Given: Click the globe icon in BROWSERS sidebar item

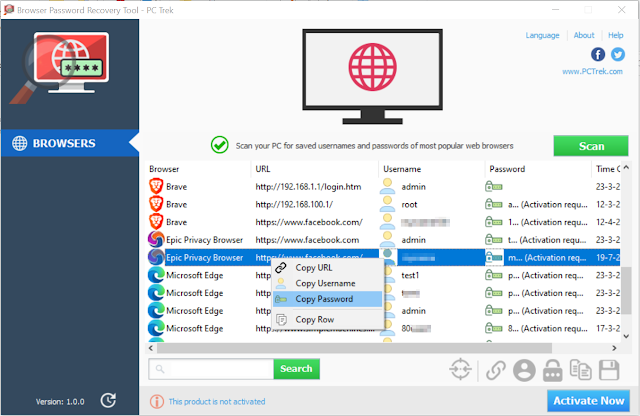Looking at the screenshot, I should 20,143.
